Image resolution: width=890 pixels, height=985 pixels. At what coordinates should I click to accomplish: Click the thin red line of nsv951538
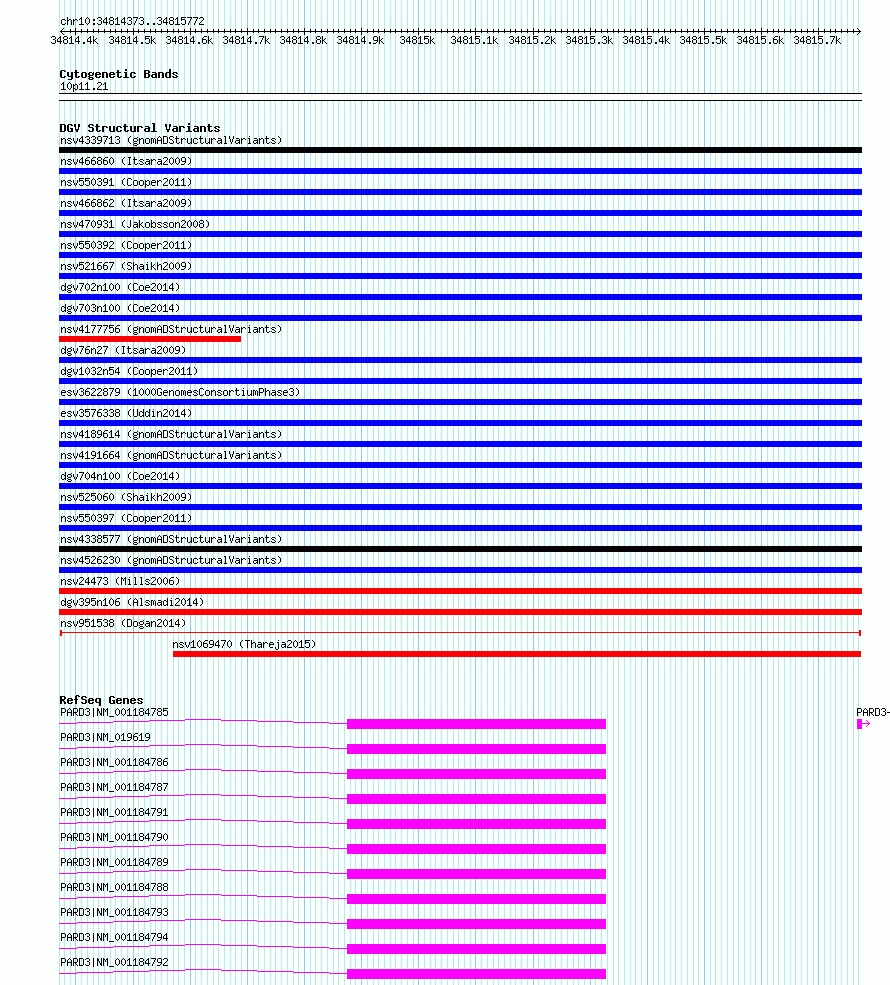pos(460,633)
